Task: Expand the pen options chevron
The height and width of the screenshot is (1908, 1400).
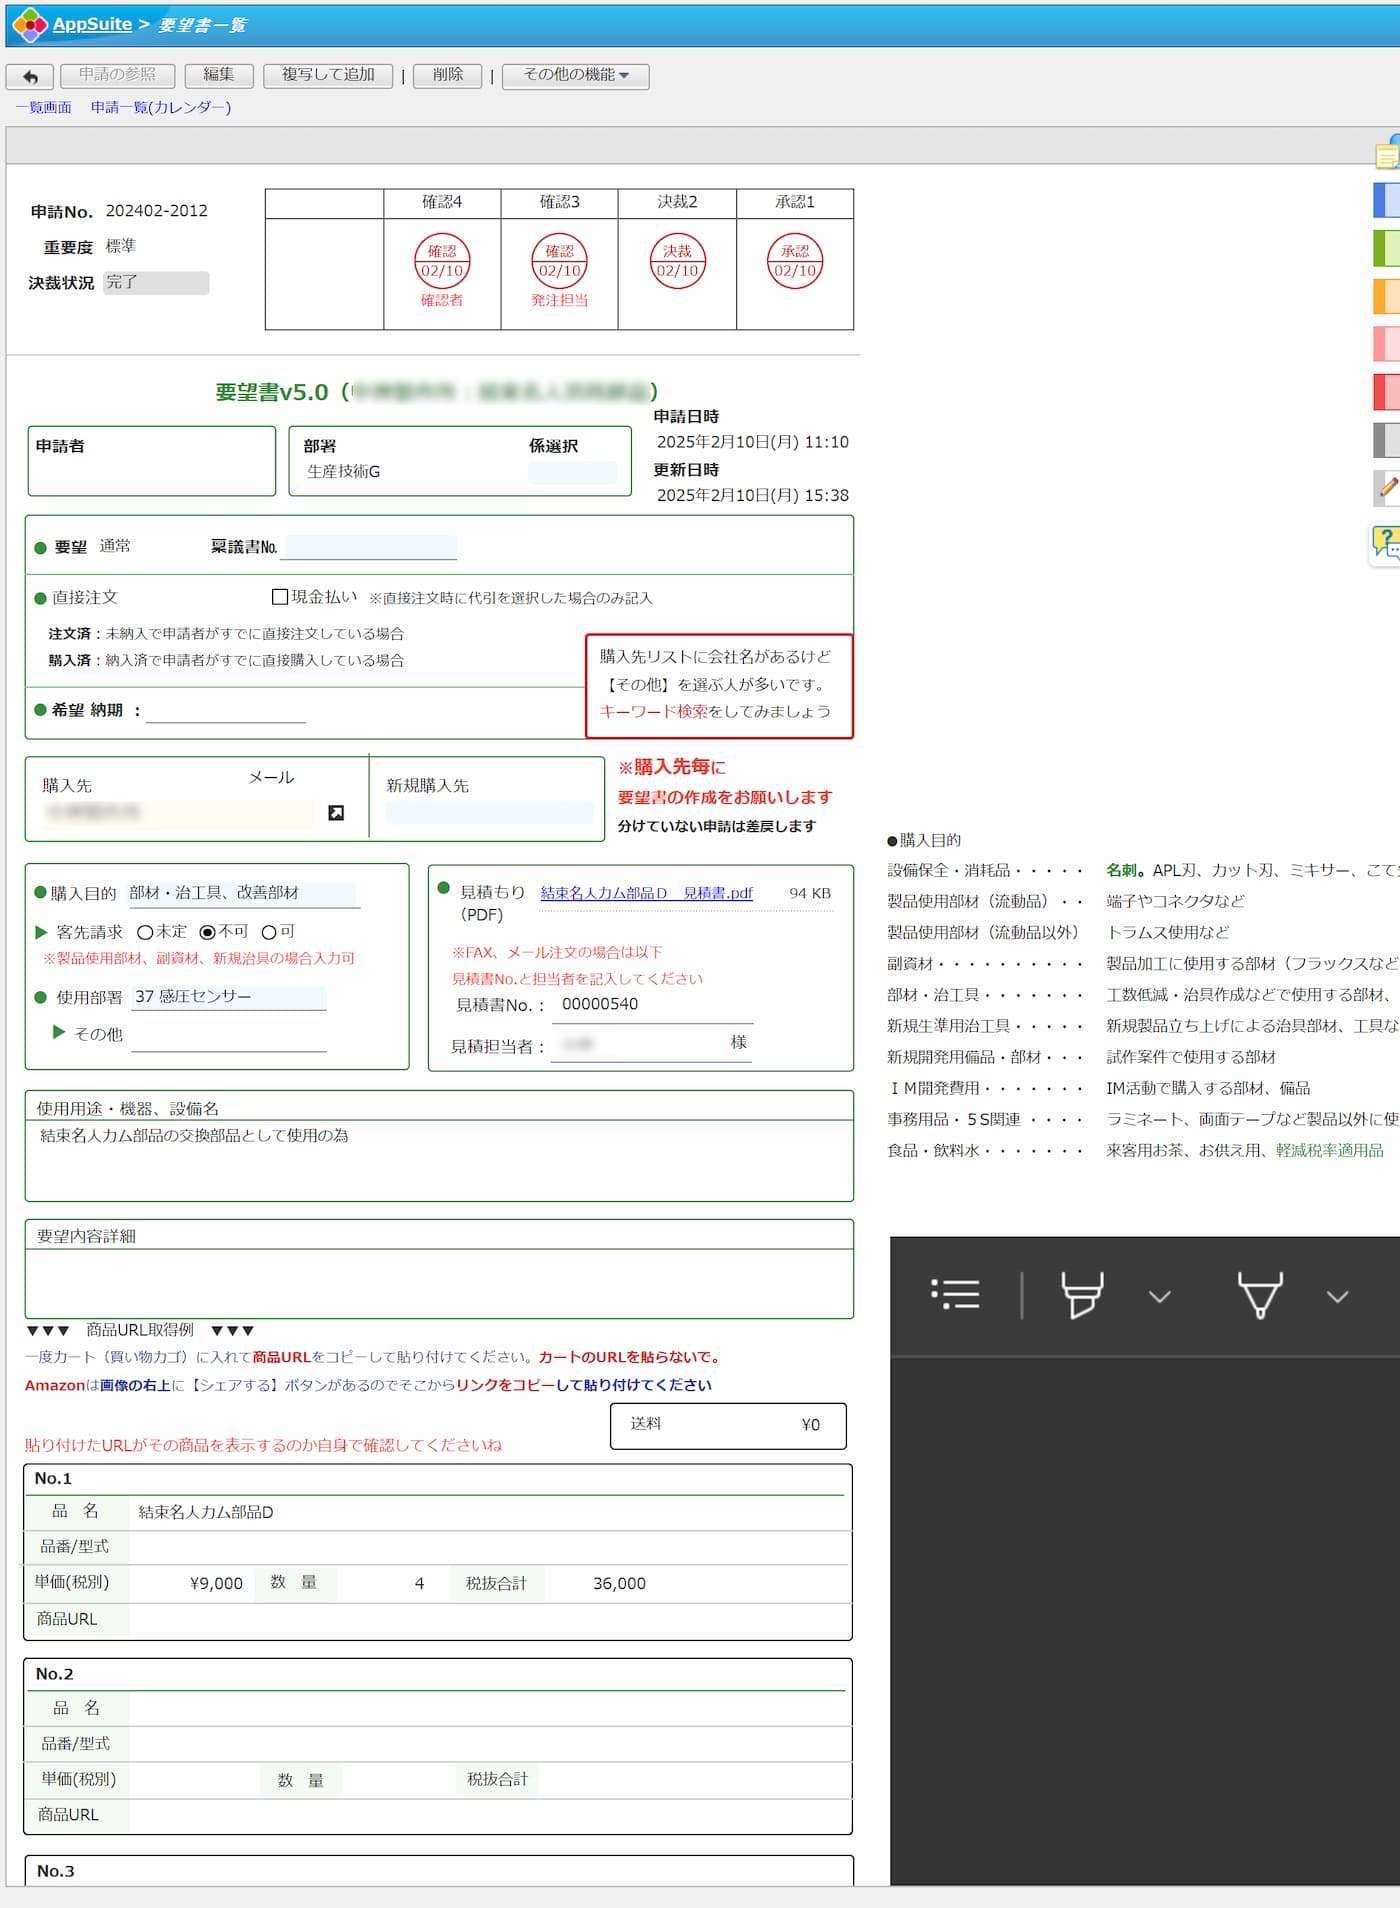Action: point(1337,1297)
